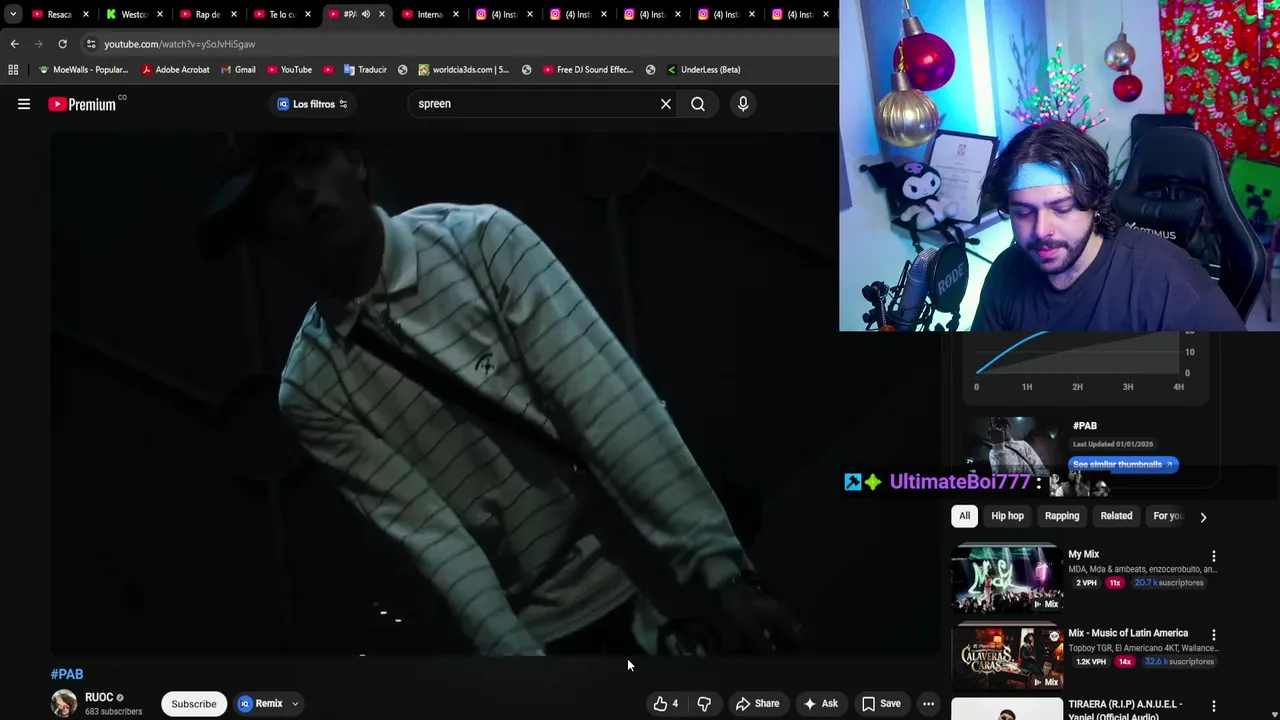
Task: Expand the Remix dropdown arrow
Action: 295,704
